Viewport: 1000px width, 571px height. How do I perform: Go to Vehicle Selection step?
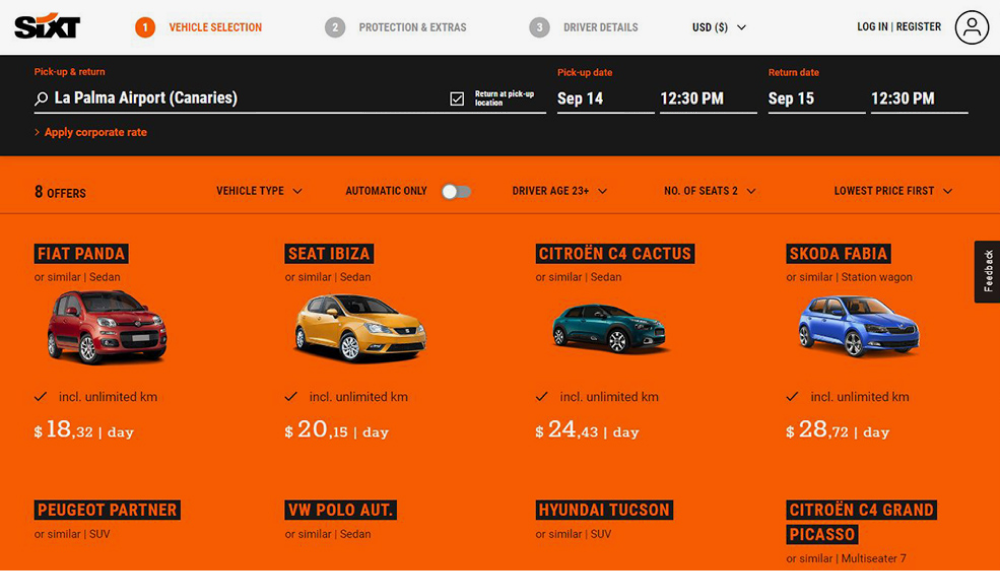[x=215, y=27]
